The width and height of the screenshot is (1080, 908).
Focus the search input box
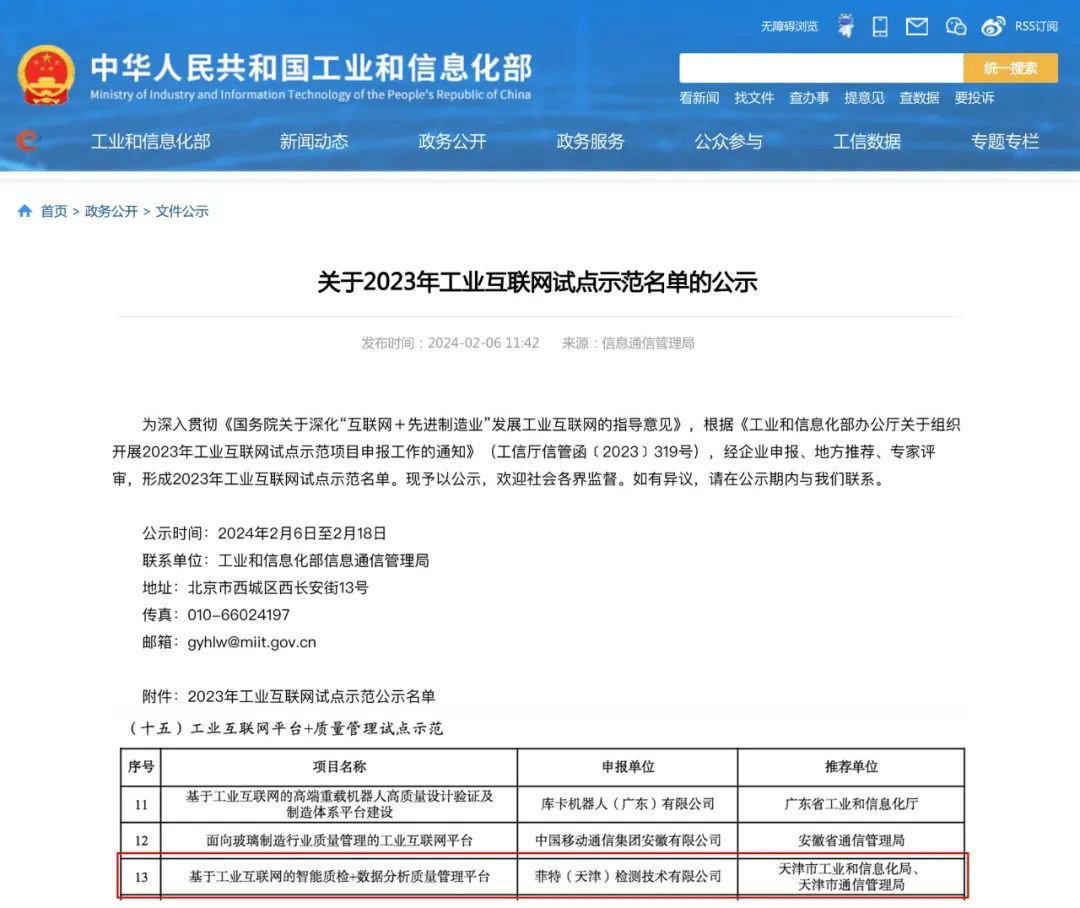(x=821, y=68)
